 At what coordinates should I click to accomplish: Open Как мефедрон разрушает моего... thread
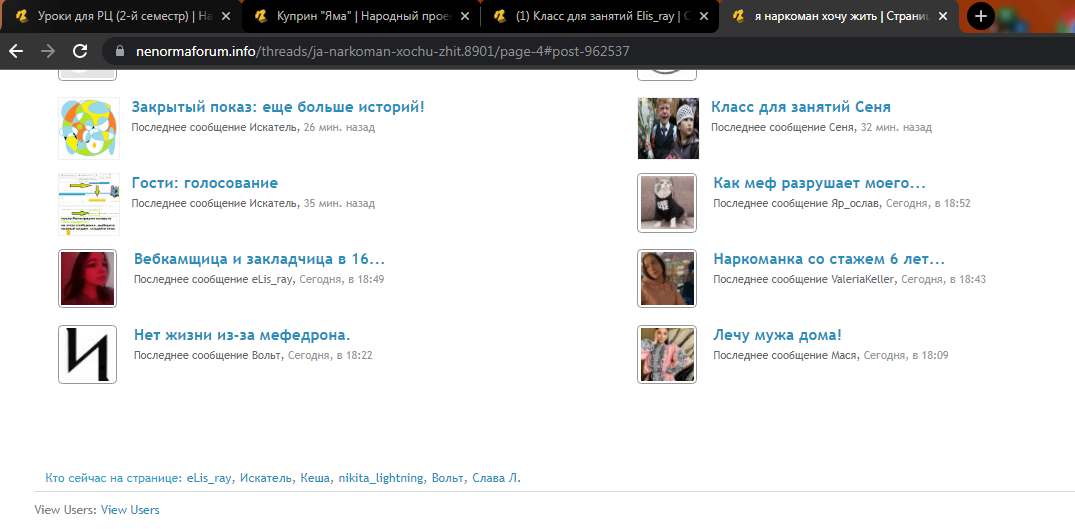coord(819,183)
